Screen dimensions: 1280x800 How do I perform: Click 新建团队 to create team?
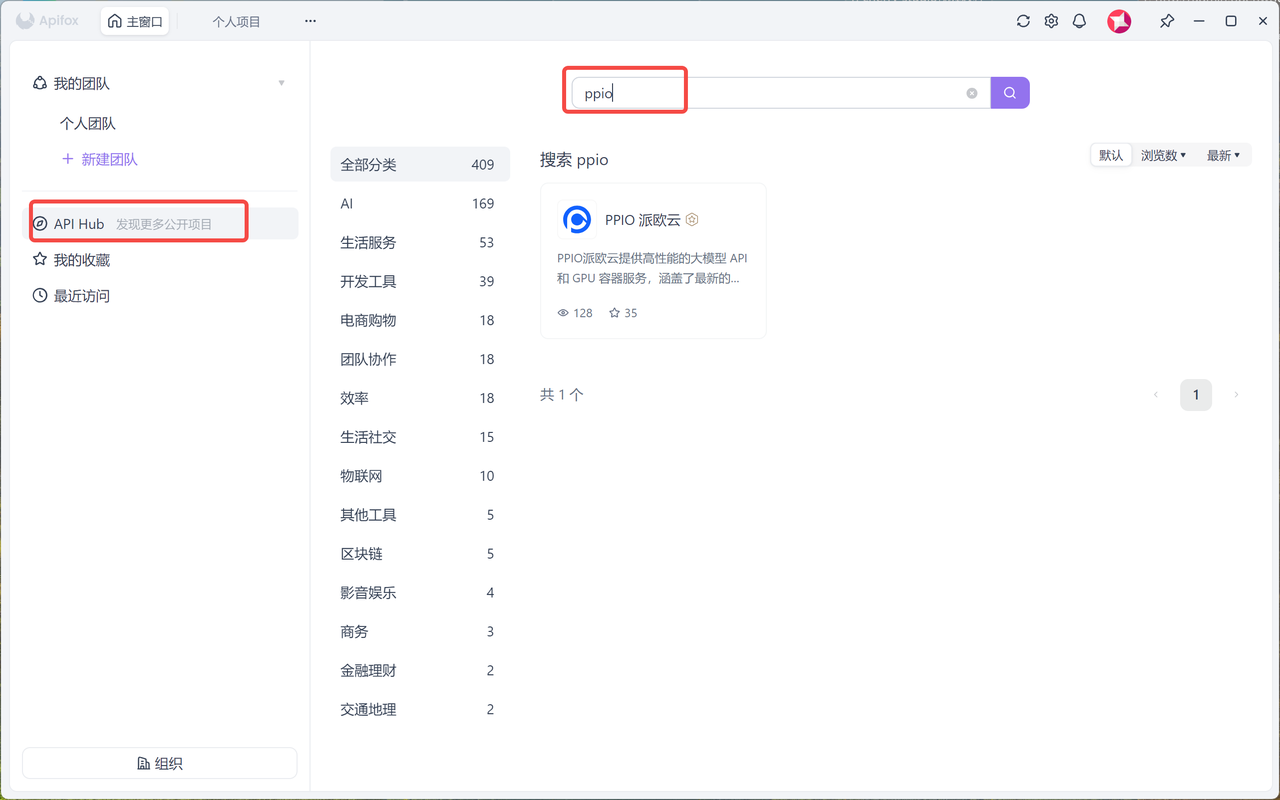pyautogui.click(x=100, y=159)
